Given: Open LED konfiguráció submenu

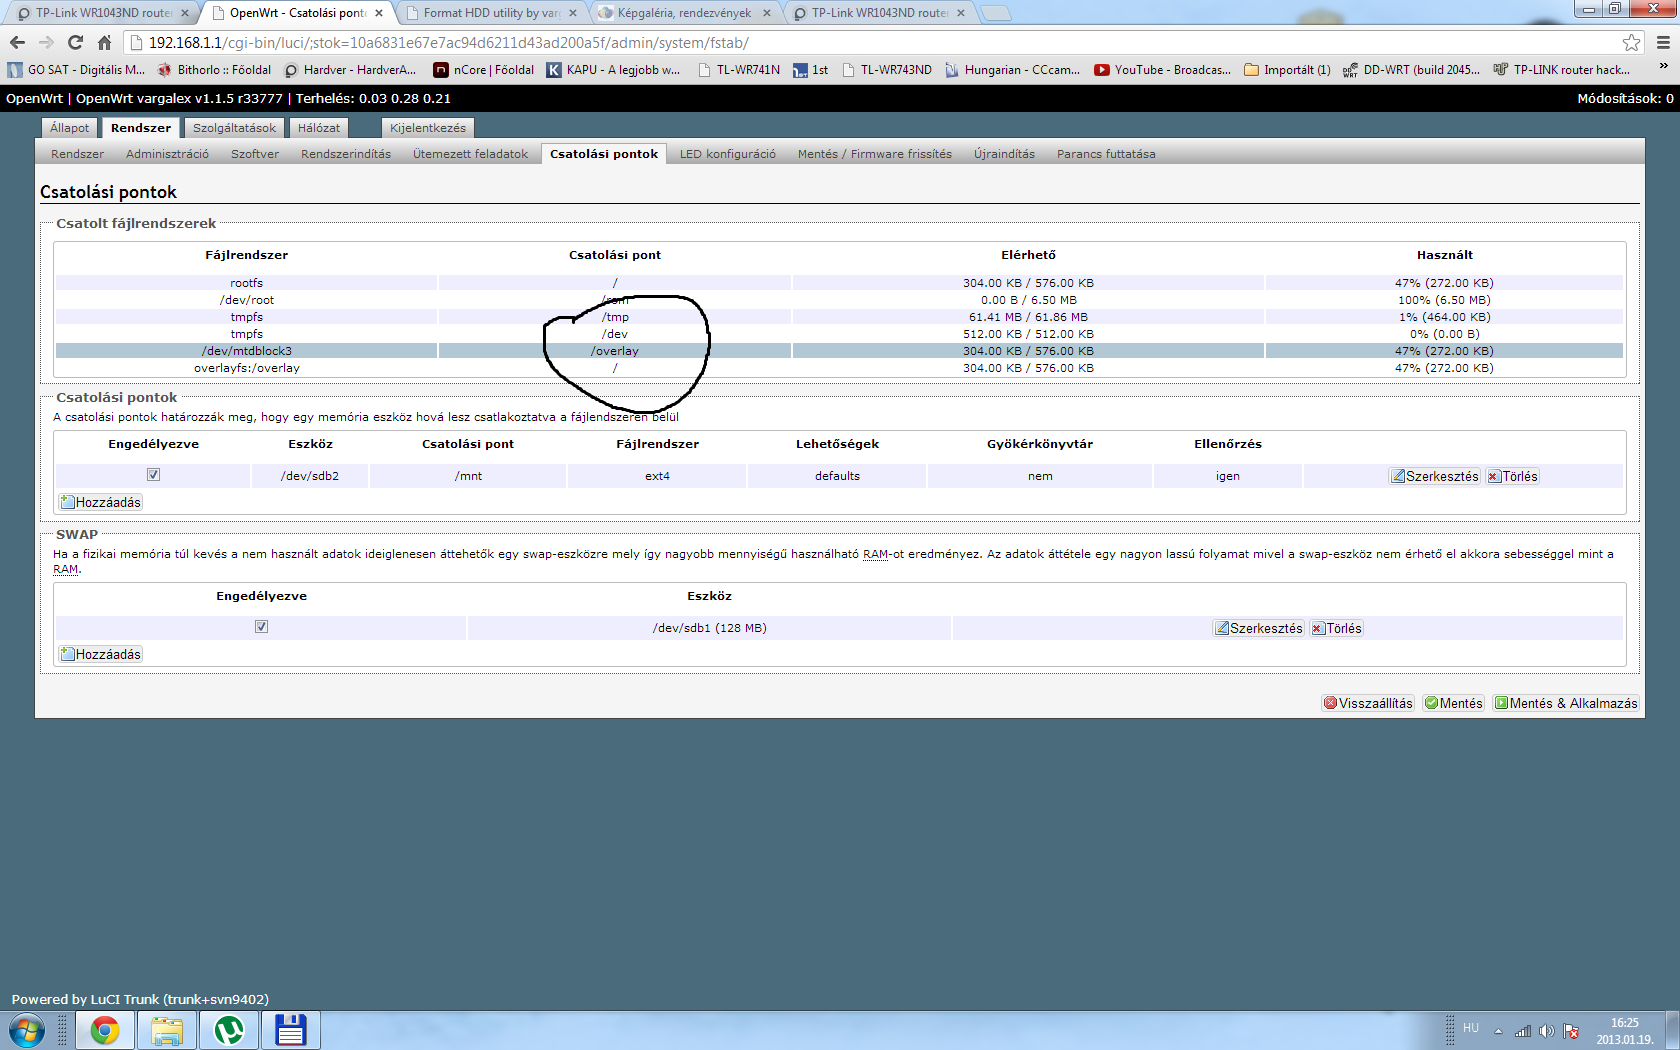Looking at the screenshot, I should coord(728,154).
